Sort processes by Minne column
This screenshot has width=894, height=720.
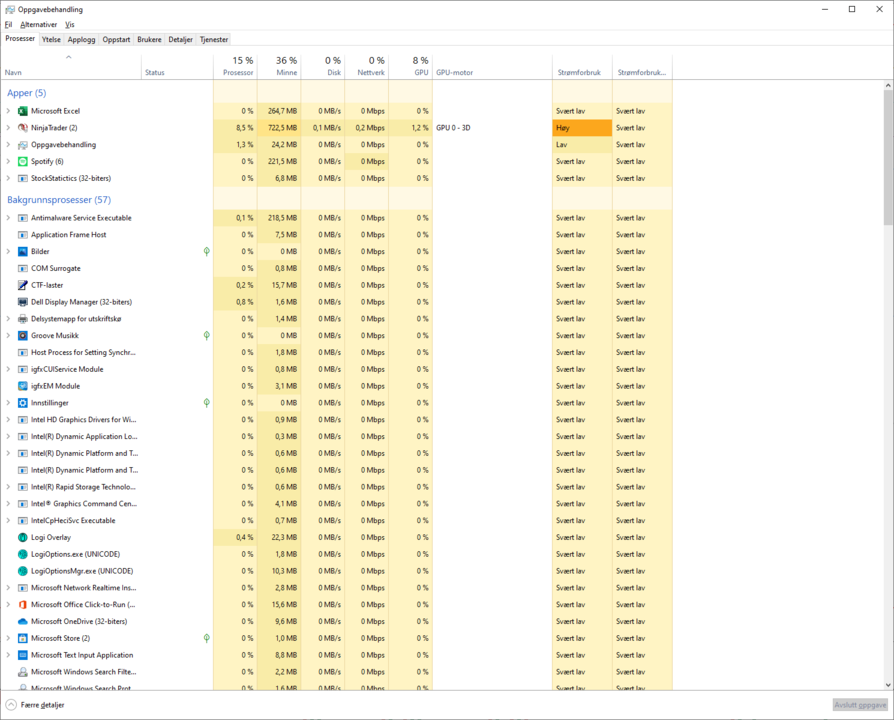pos(278,67)
